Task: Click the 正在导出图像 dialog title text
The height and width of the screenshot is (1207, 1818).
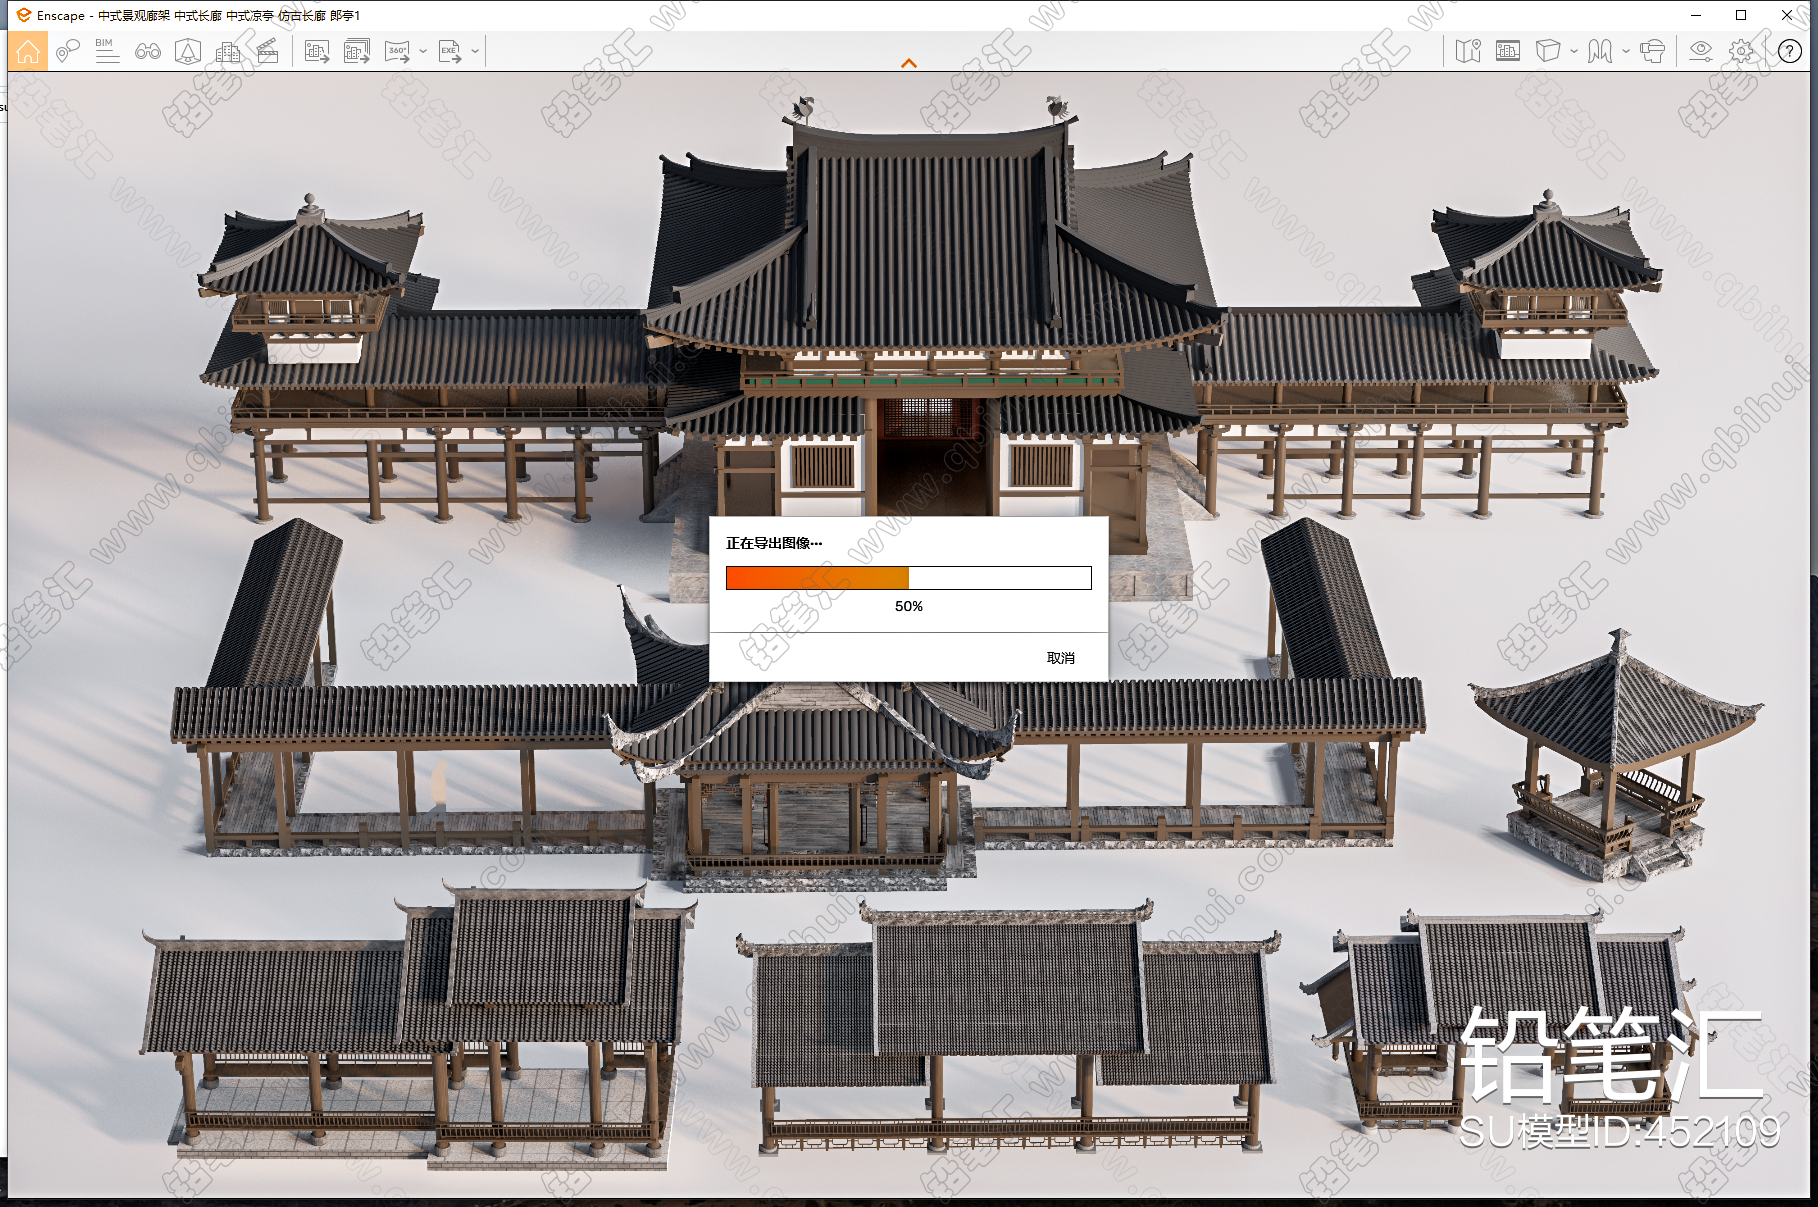Action: 774,543
